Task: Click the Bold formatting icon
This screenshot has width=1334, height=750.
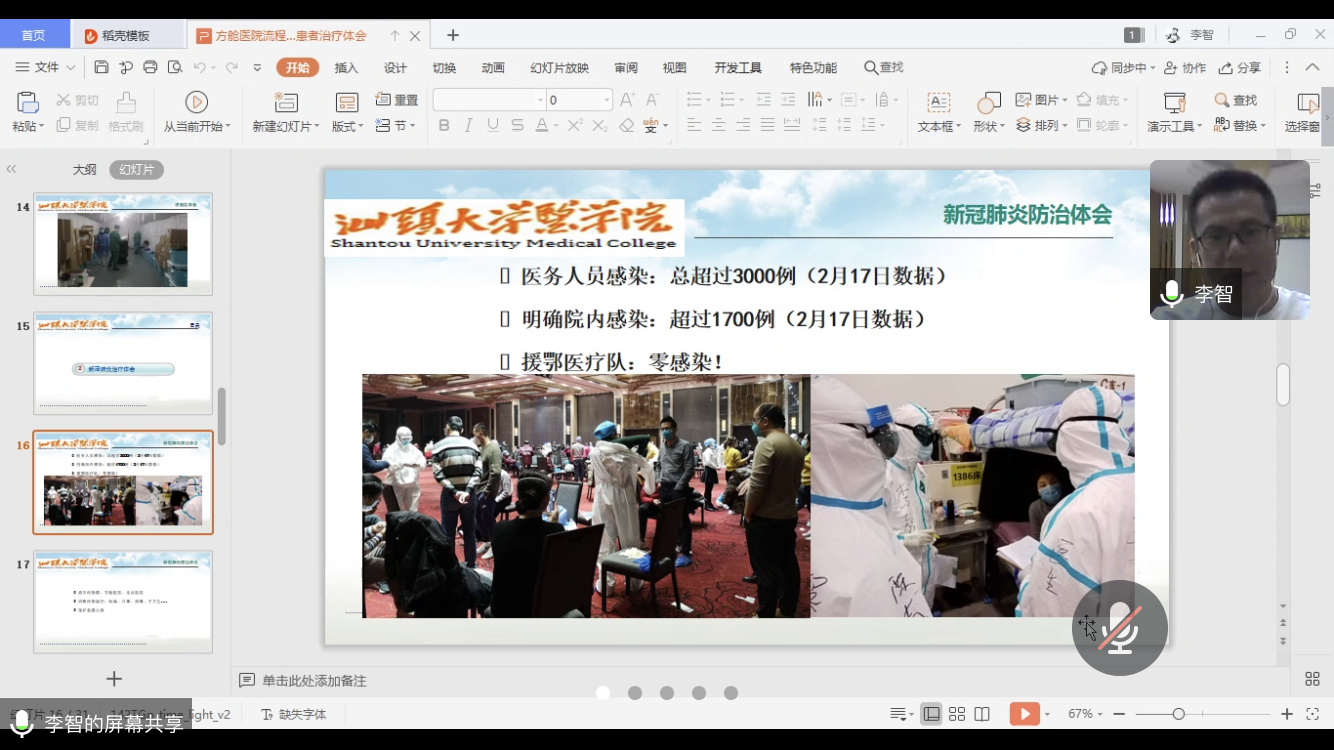Action: coord(444,125)
